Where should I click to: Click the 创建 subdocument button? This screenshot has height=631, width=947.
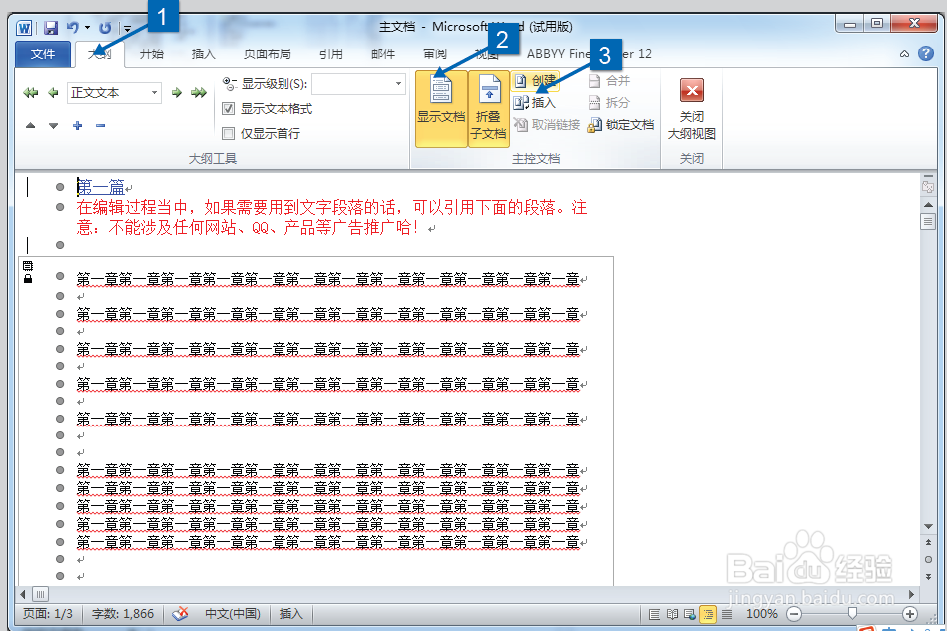tap(535, 80)
